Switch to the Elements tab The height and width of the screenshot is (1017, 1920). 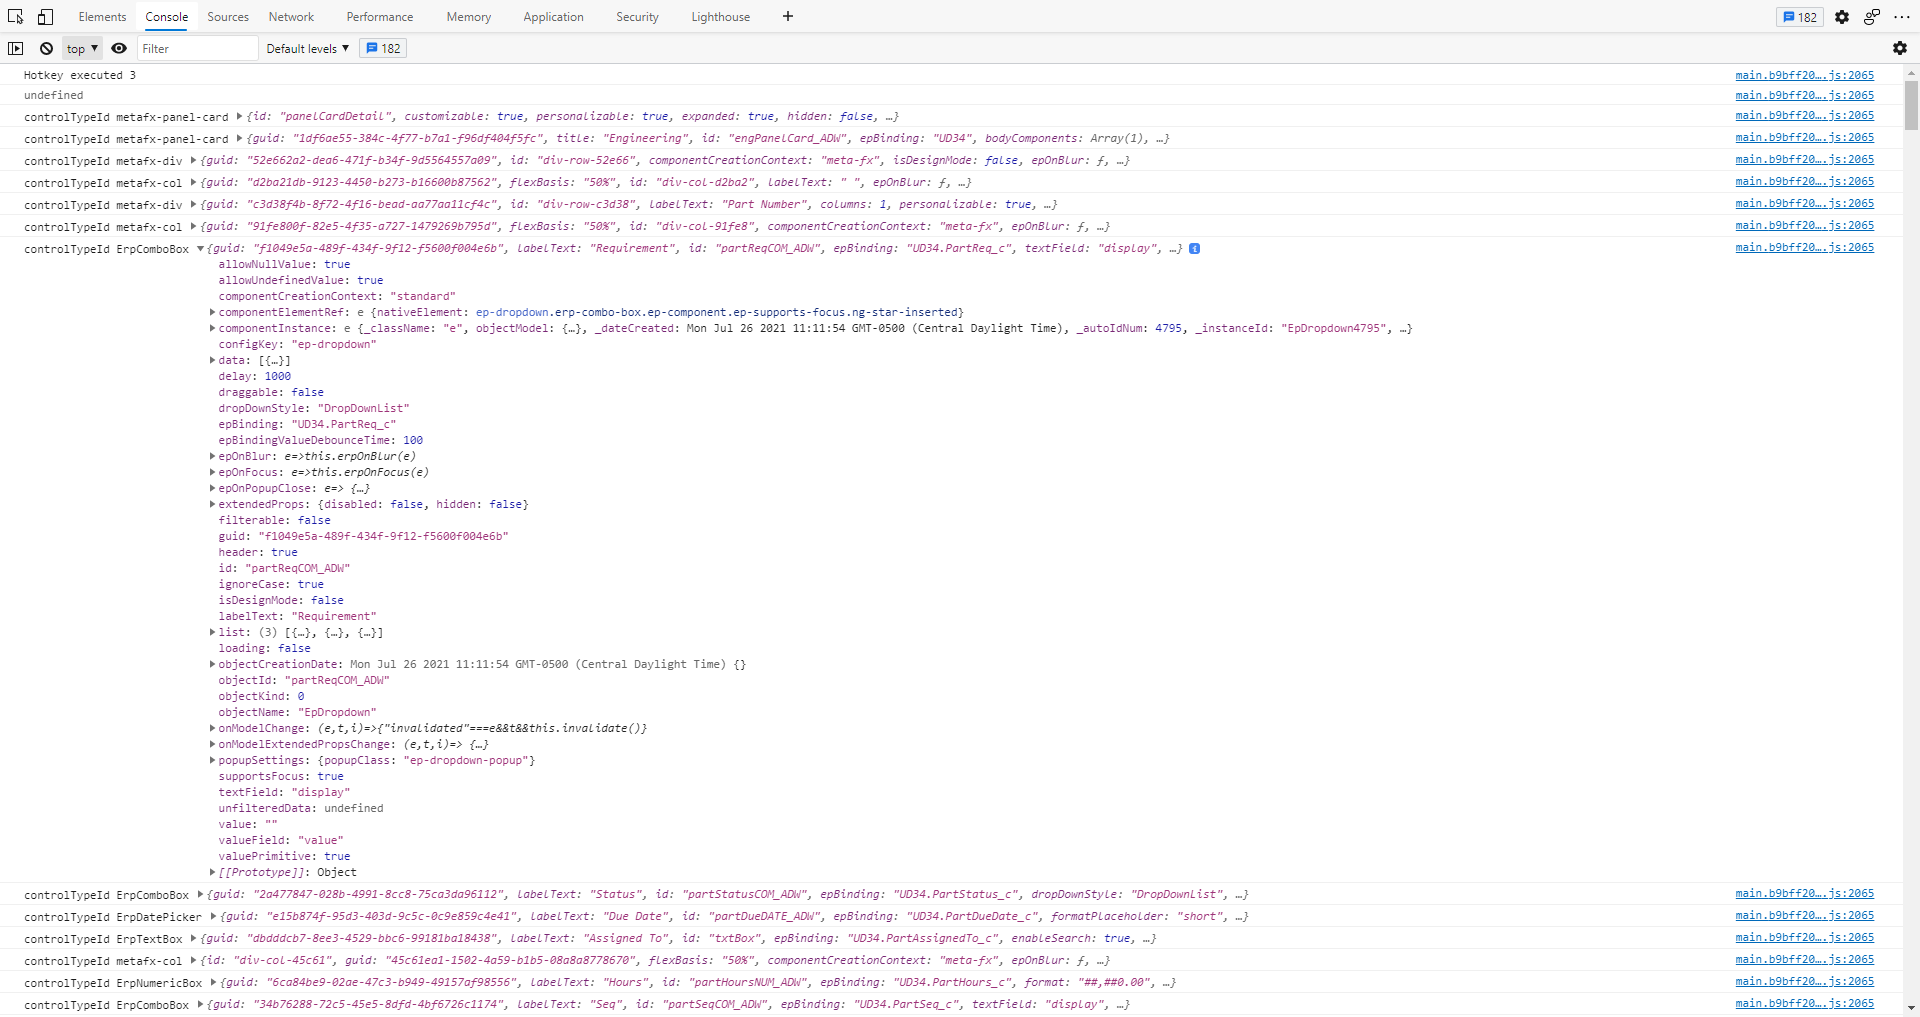tap(103, 17)
